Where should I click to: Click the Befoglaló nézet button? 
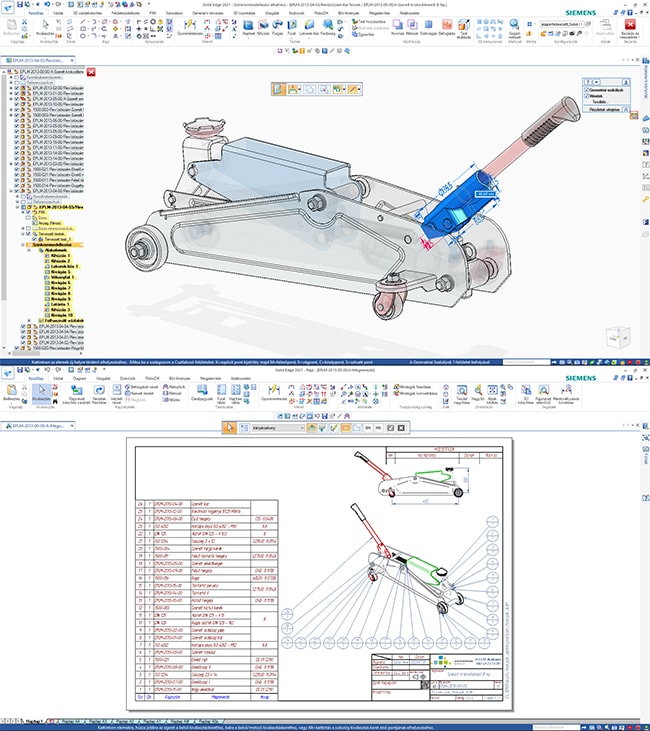point(141,387)
